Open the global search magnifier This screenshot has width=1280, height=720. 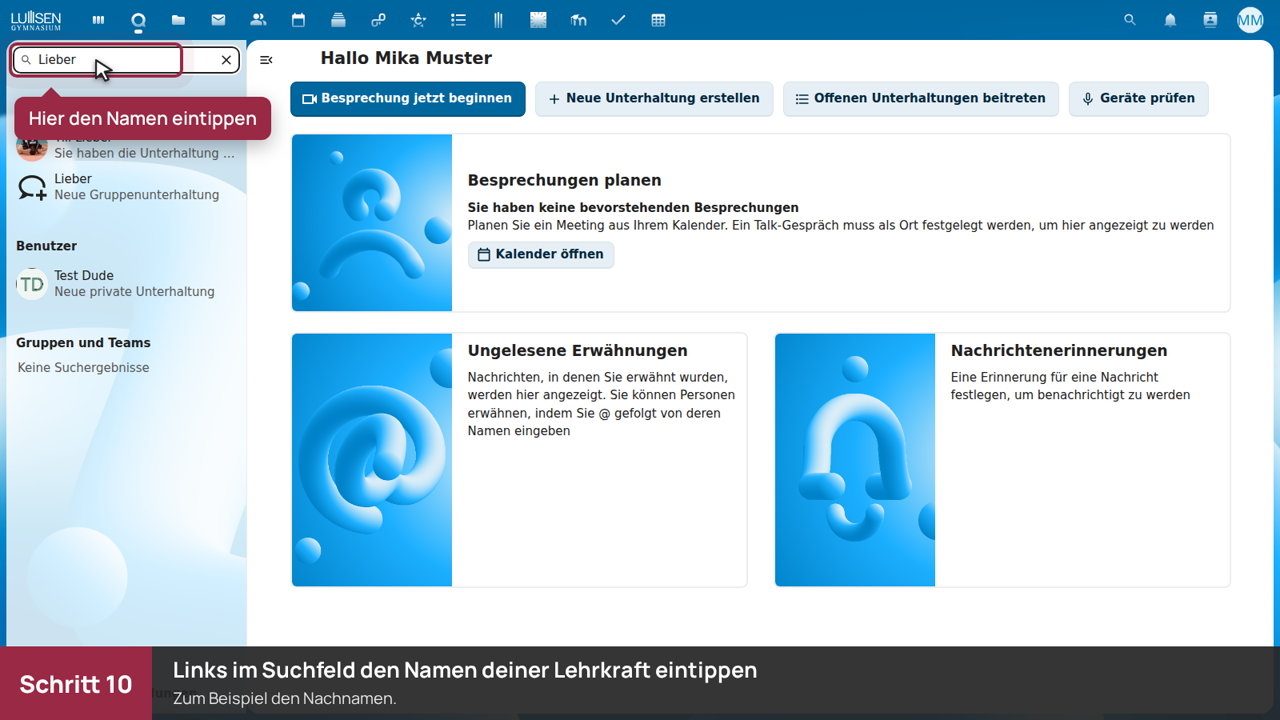(x=1130, y=20)
